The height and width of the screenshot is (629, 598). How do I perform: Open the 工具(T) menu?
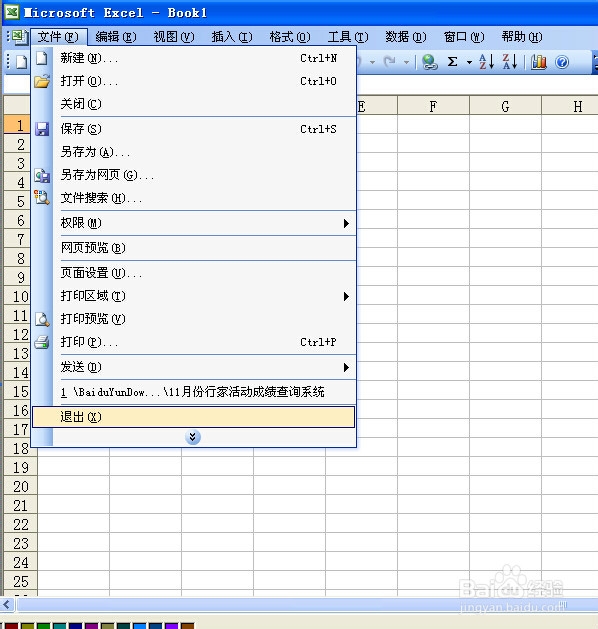[348, 37]
